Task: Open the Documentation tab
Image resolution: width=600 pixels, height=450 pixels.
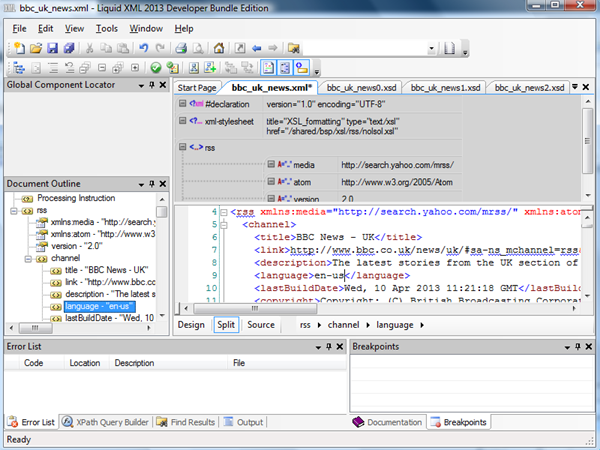Action: point(387,422)
